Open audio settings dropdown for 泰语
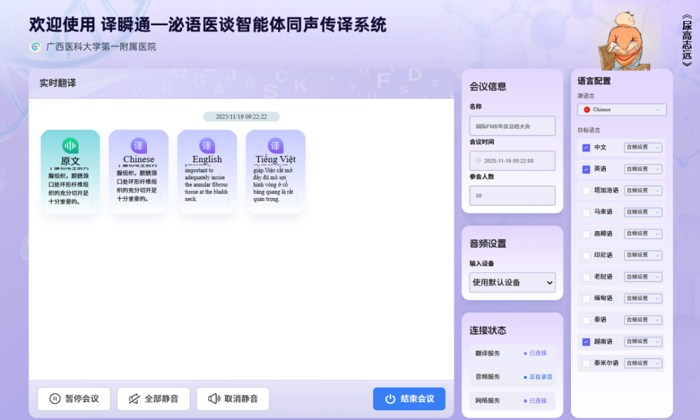Image resolution: width=700 pixels, height=420 pixels. tap(643, 320)
